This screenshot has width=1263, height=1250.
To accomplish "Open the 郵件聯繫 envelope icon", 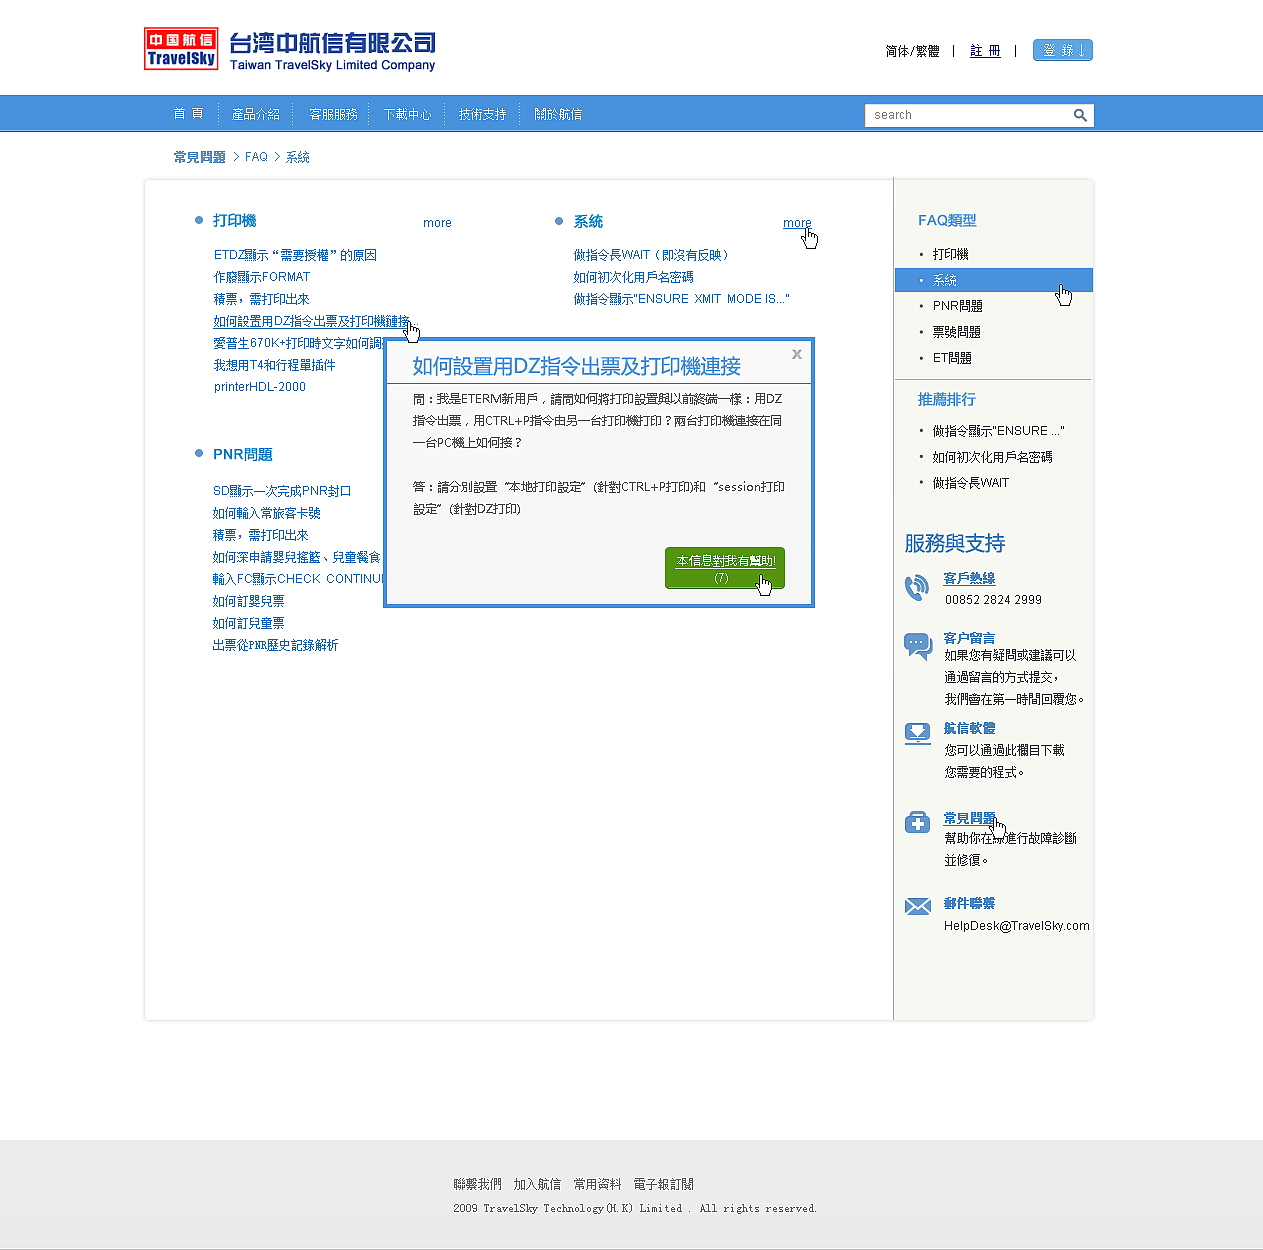I will coord(917,906).
